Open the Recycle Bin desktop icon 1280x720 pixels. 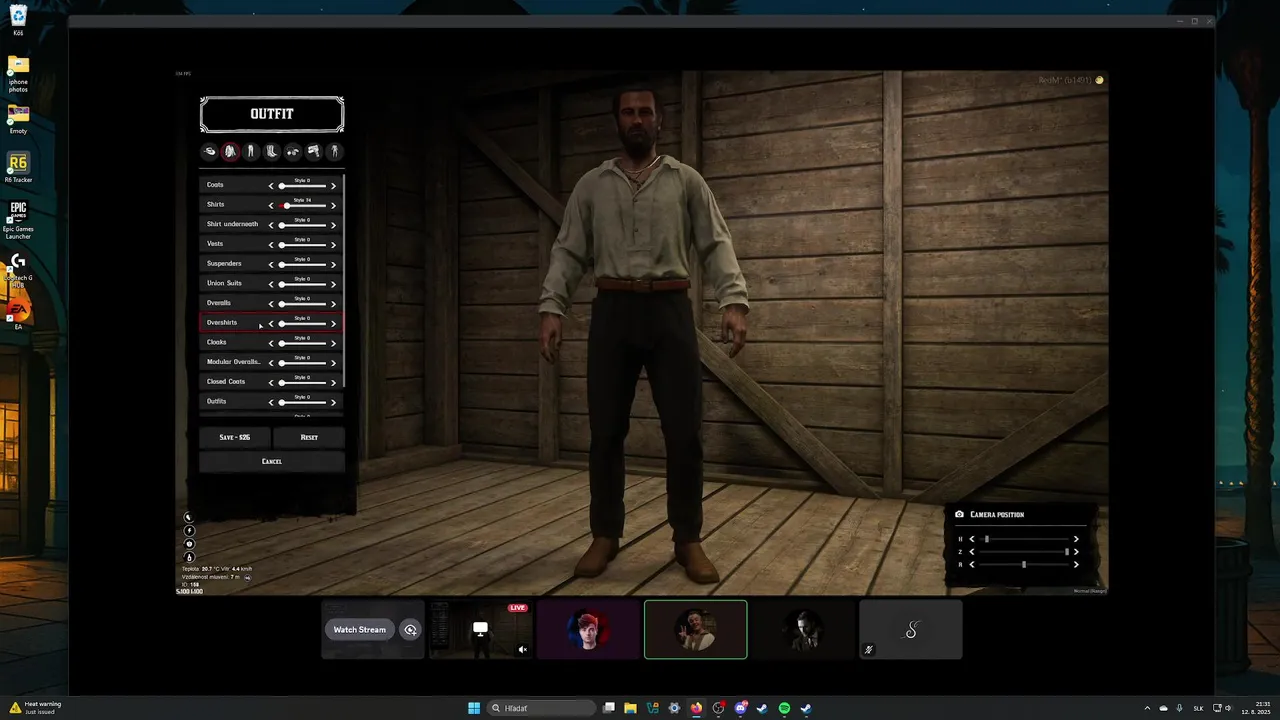click(18, 20)
